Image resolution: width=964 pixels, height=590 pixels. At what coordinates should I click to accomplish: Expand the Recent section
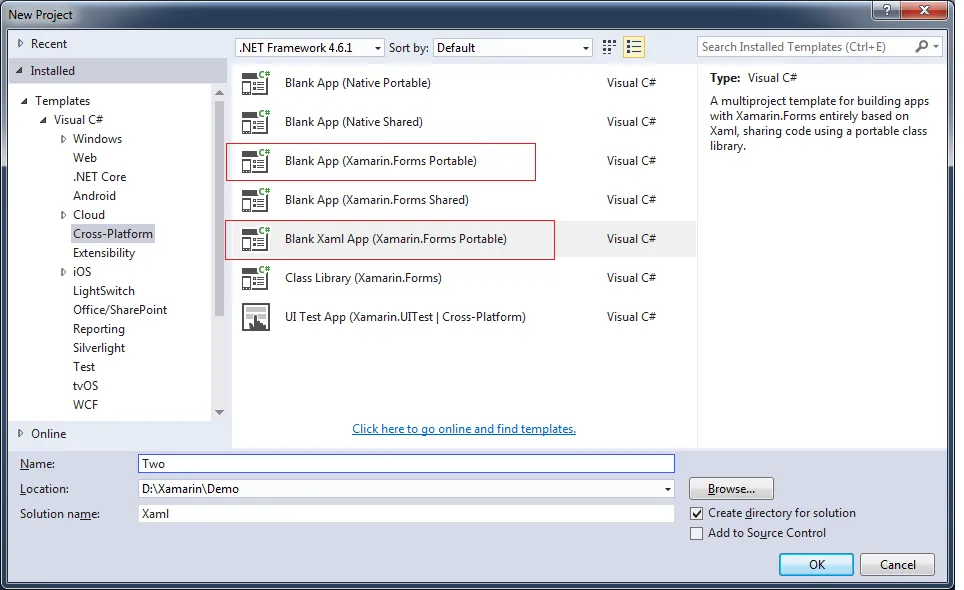pyautogui.click(x=20, y=44)
